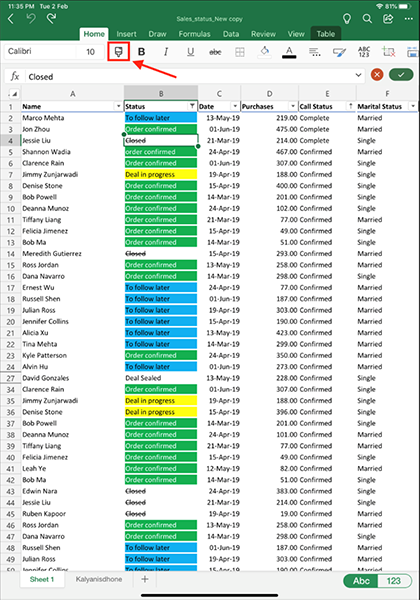The image size is (420, 600).
Task: Click the lightbulb Tell Me icon
Action: [347, 19]
